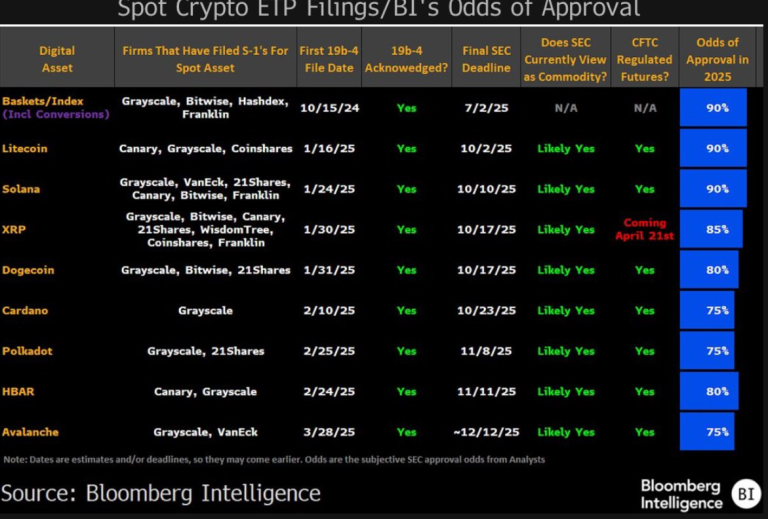Click the lone 'Grayscale' cell in Cardano row

coord(205,310)
